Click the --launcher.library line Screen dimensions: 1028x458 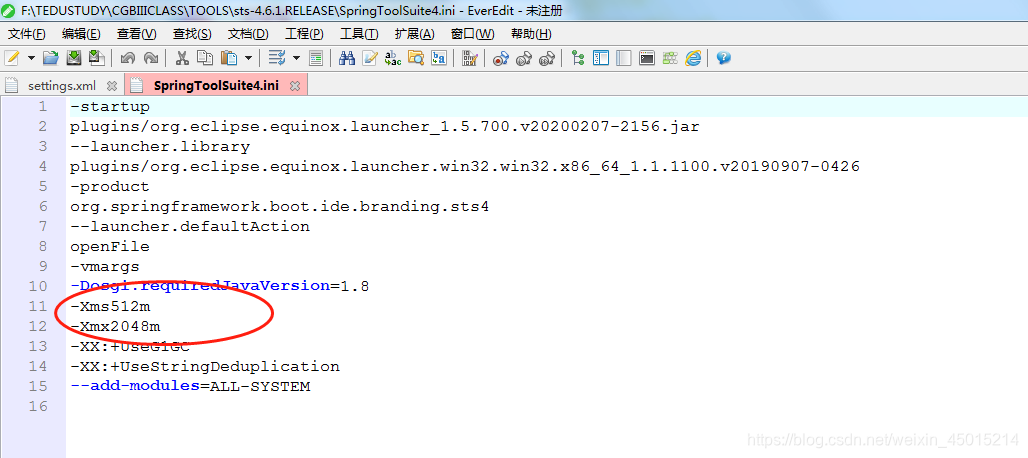pos(160,146)
